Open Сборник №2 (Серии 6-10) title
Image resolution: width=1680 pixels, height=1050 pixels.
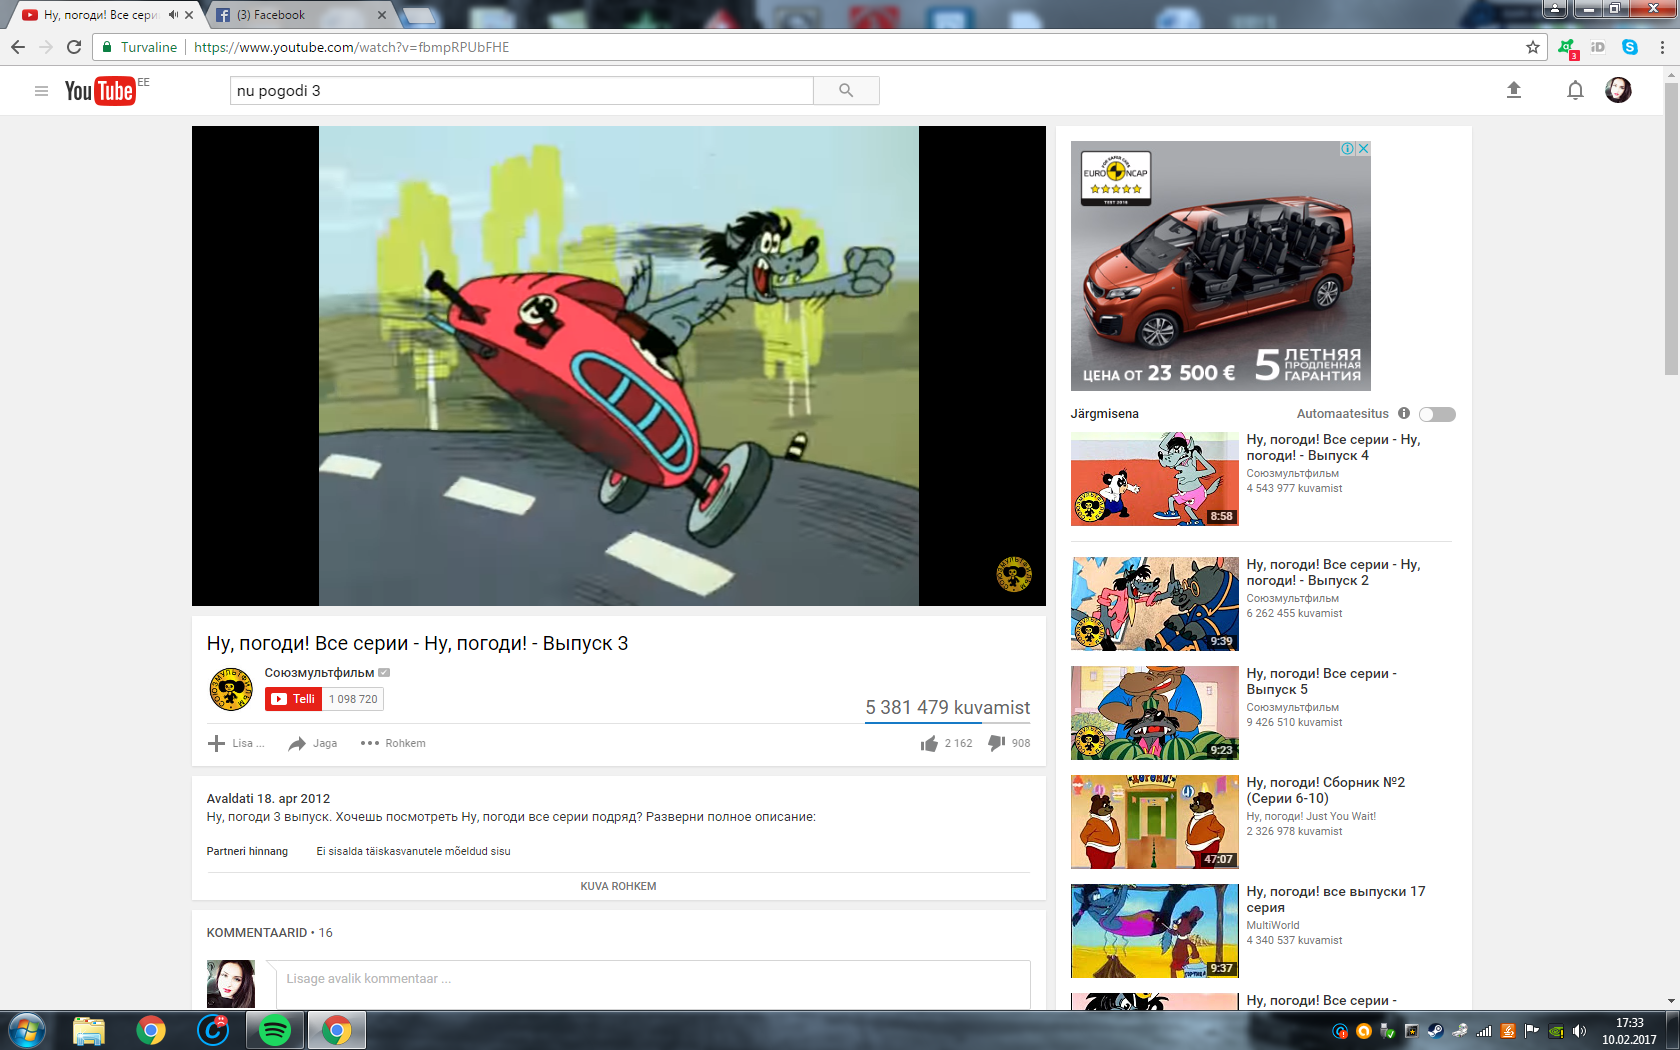pyautogui.click(x=1325, y=790)
